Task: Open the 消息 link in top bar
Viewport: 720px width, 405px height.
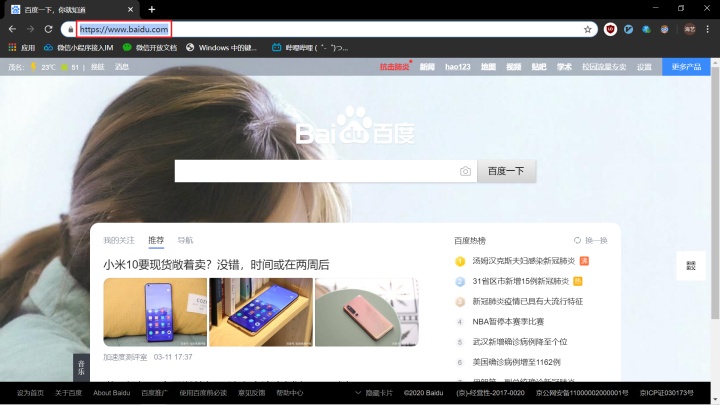Action: [x=122, y=67]
